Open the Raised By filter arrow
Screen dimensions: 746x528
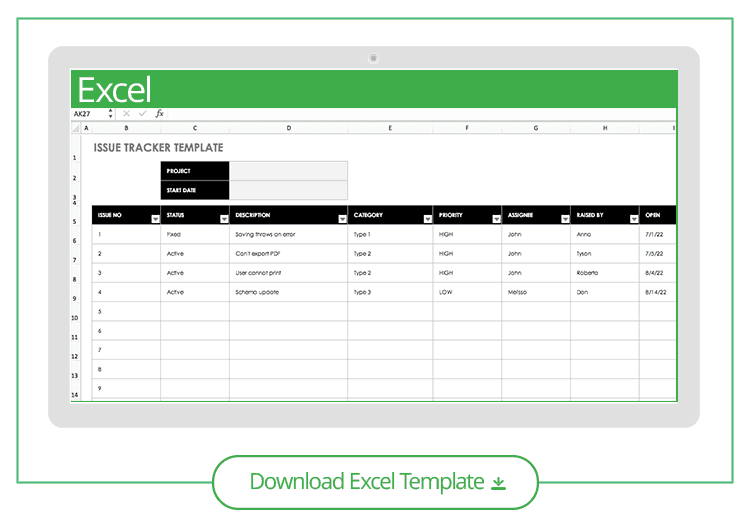click(x=634, y=219)
